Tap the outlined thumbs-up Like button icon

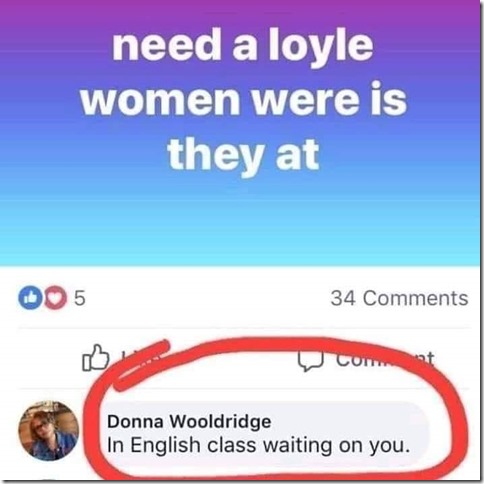click(96, 358)
